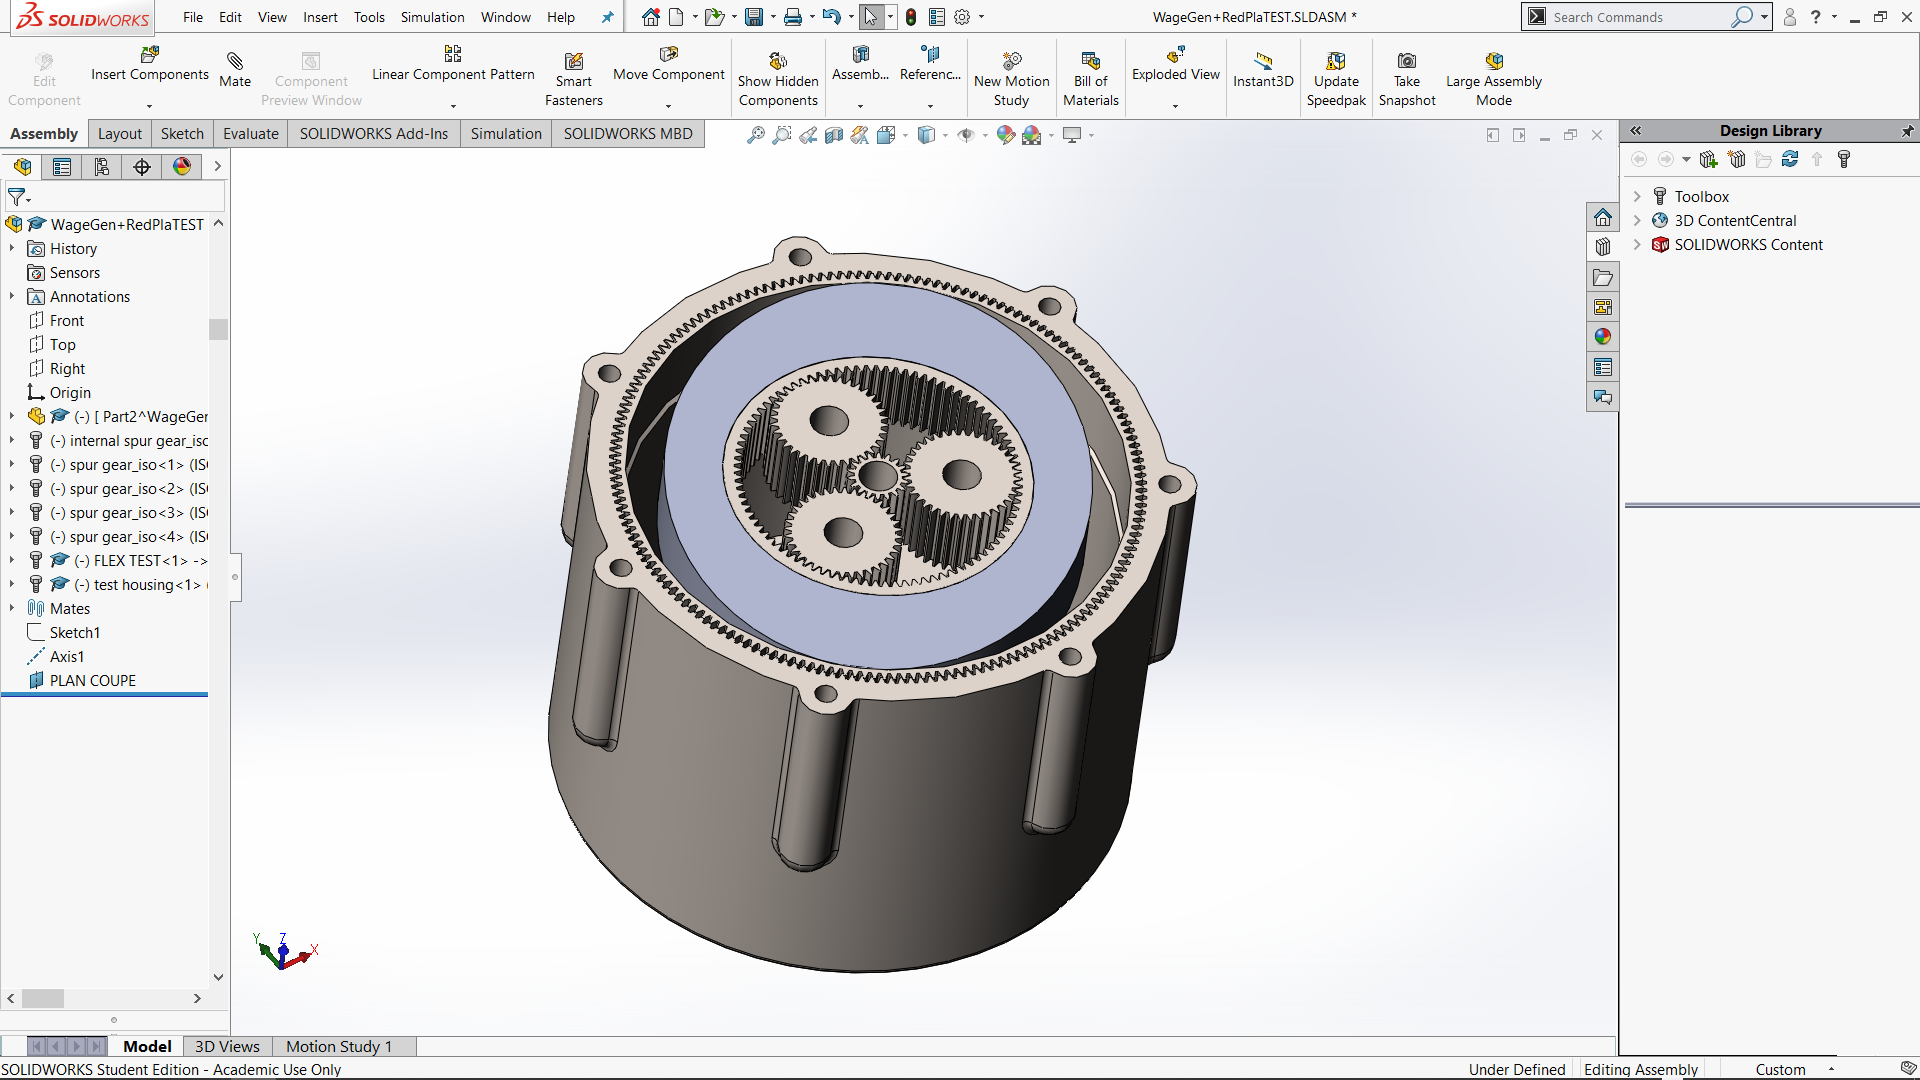Switch to the Evaluate tab
The image size is (1920, 1080).
pyautogui.click(x=250, y=134)
